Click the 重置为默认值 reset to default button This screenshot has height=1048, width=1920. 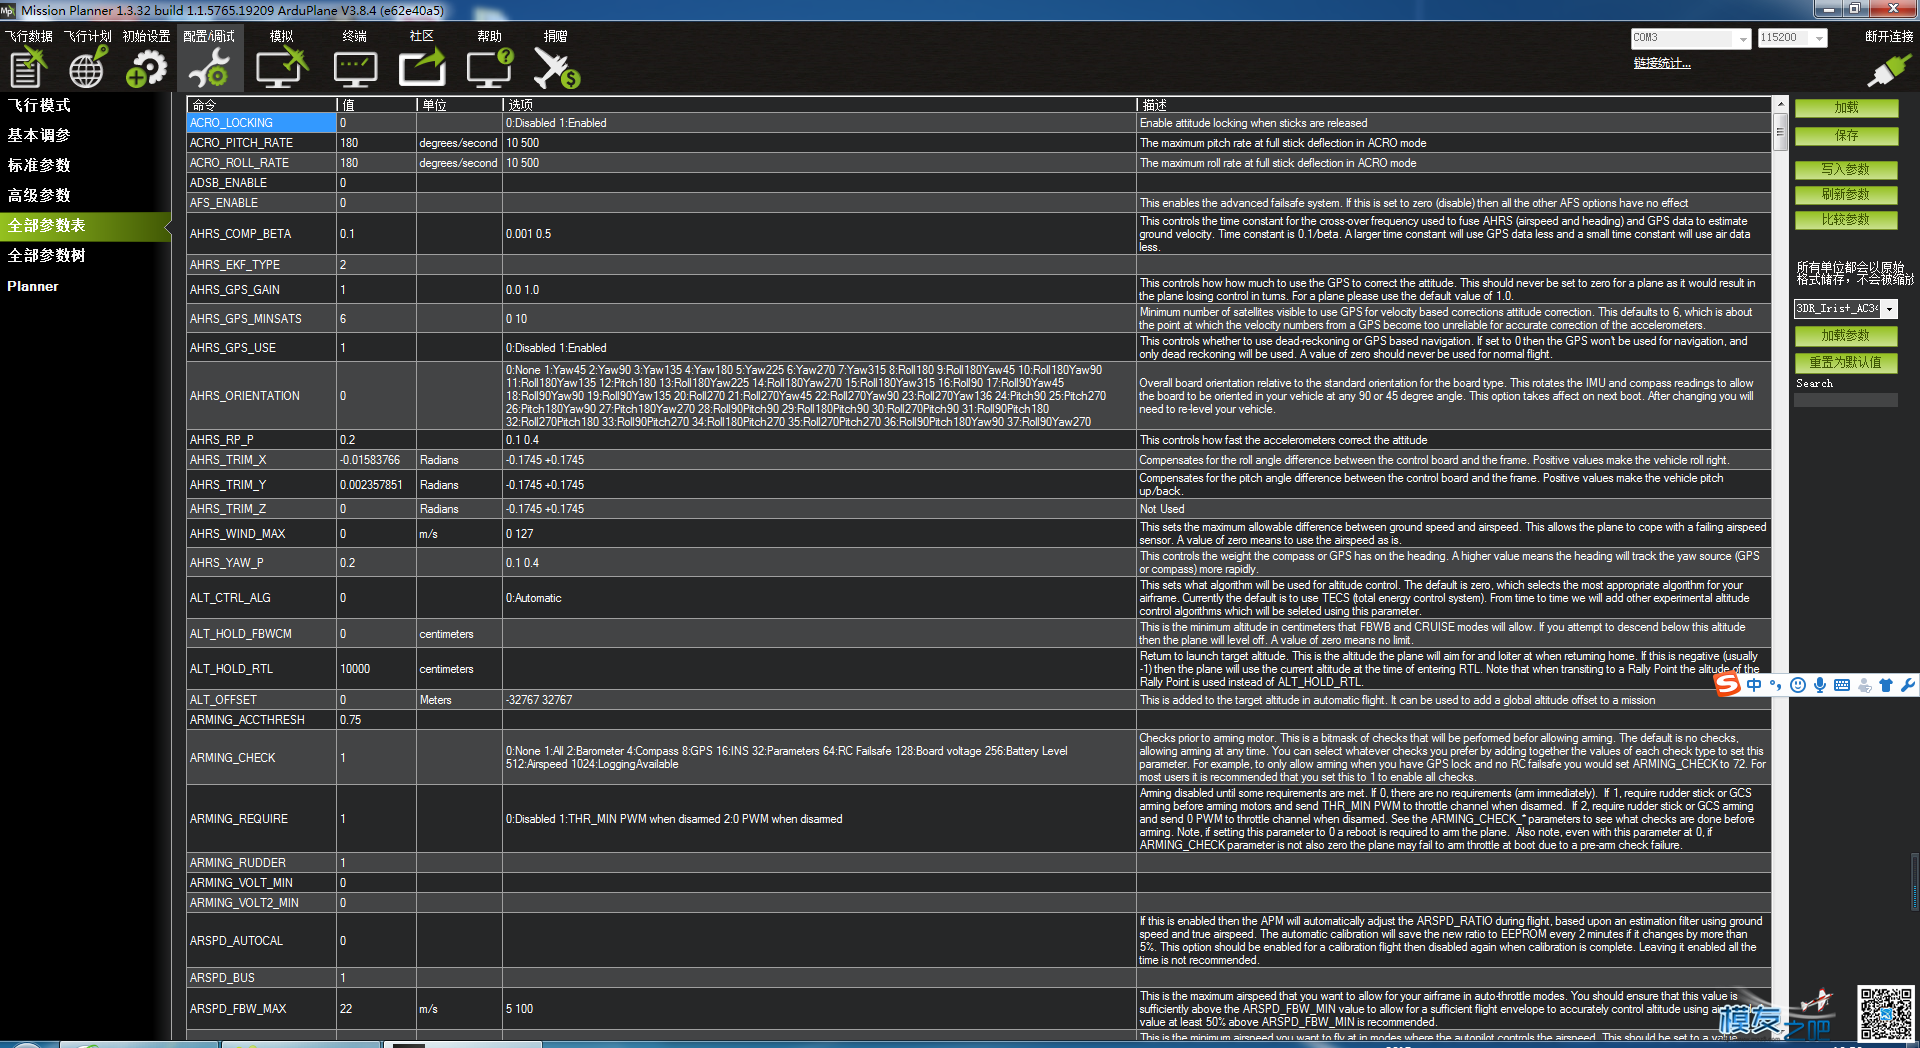coord(1846,363)
